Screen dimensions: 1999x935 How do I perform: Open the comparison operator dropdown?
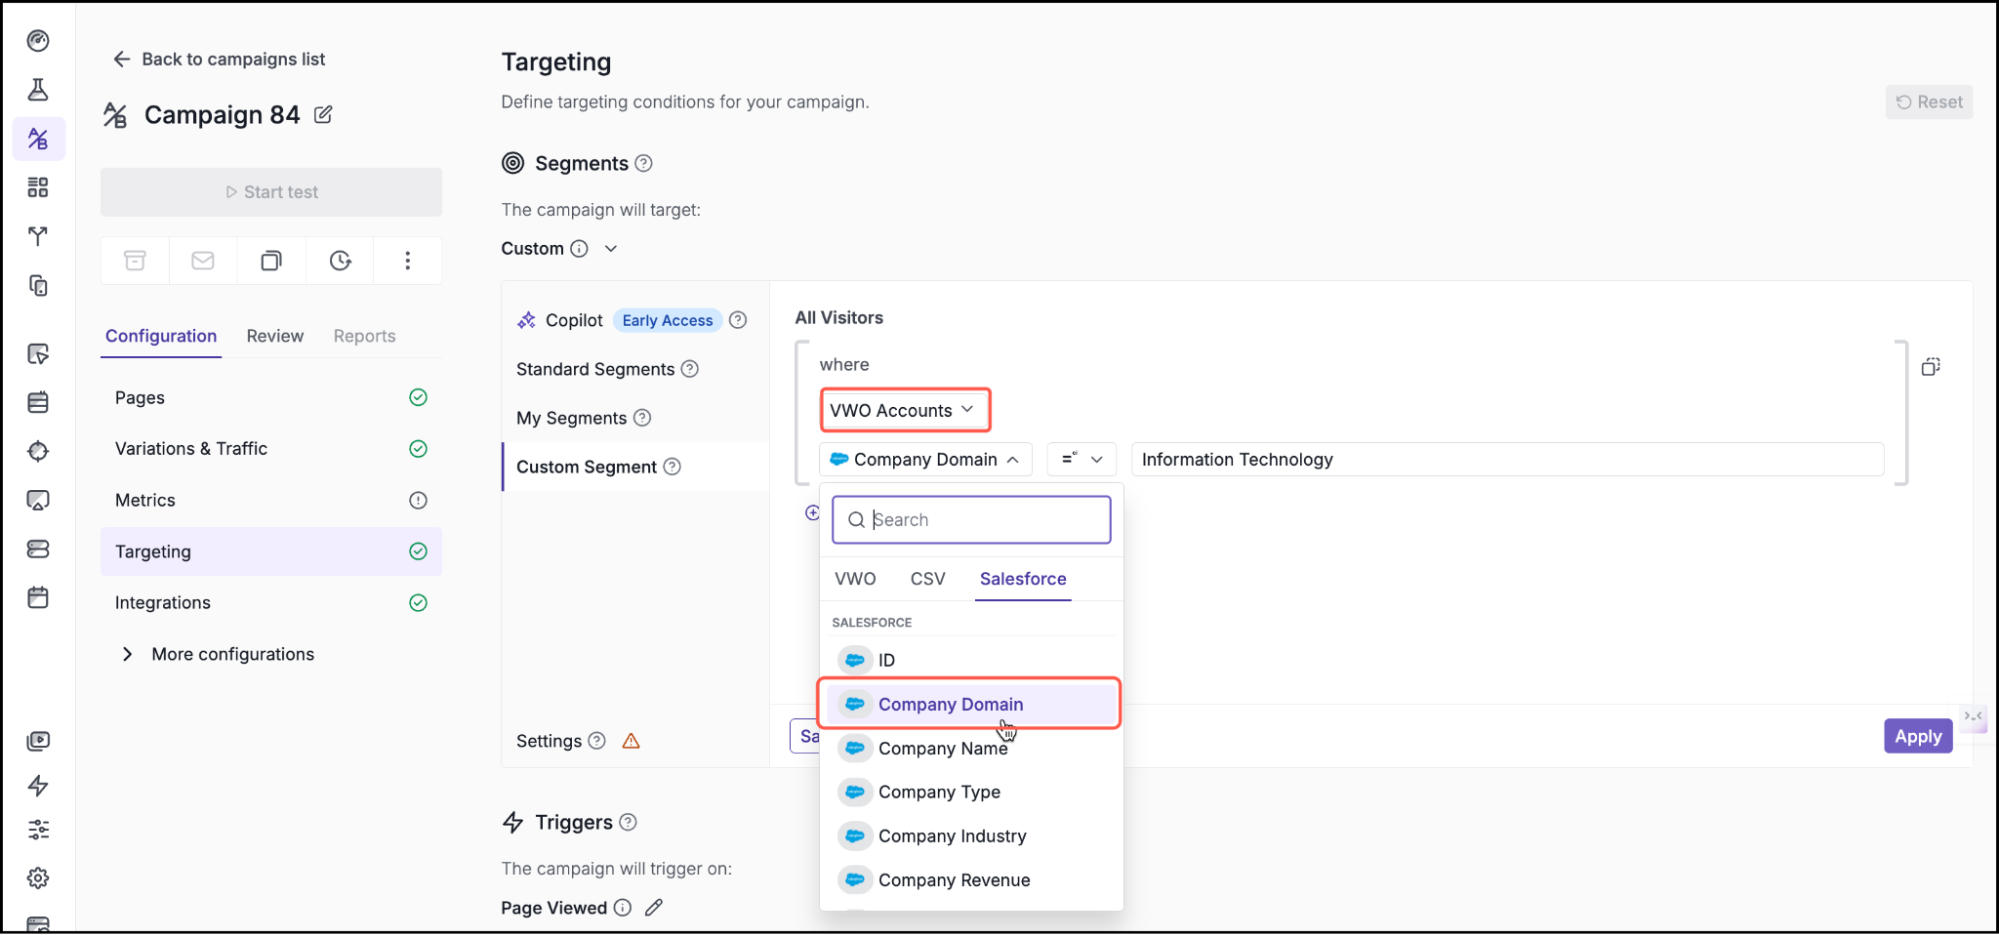[1081, 459]
